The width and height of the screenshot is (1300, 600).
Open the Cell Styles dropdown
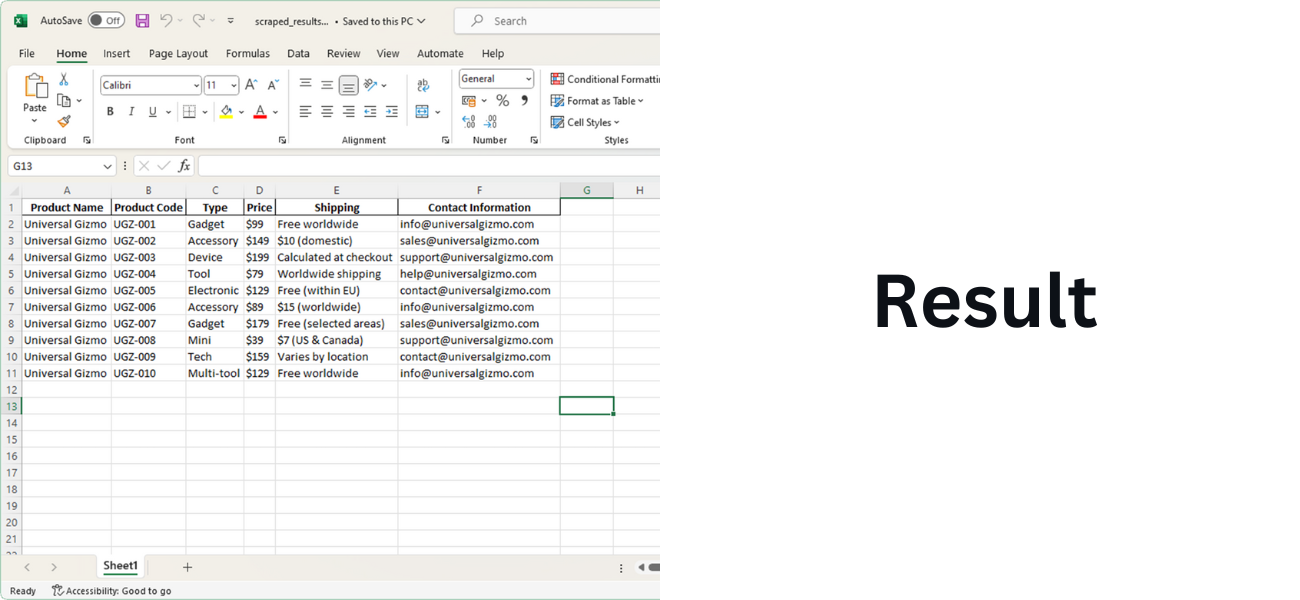coord(586,123)
